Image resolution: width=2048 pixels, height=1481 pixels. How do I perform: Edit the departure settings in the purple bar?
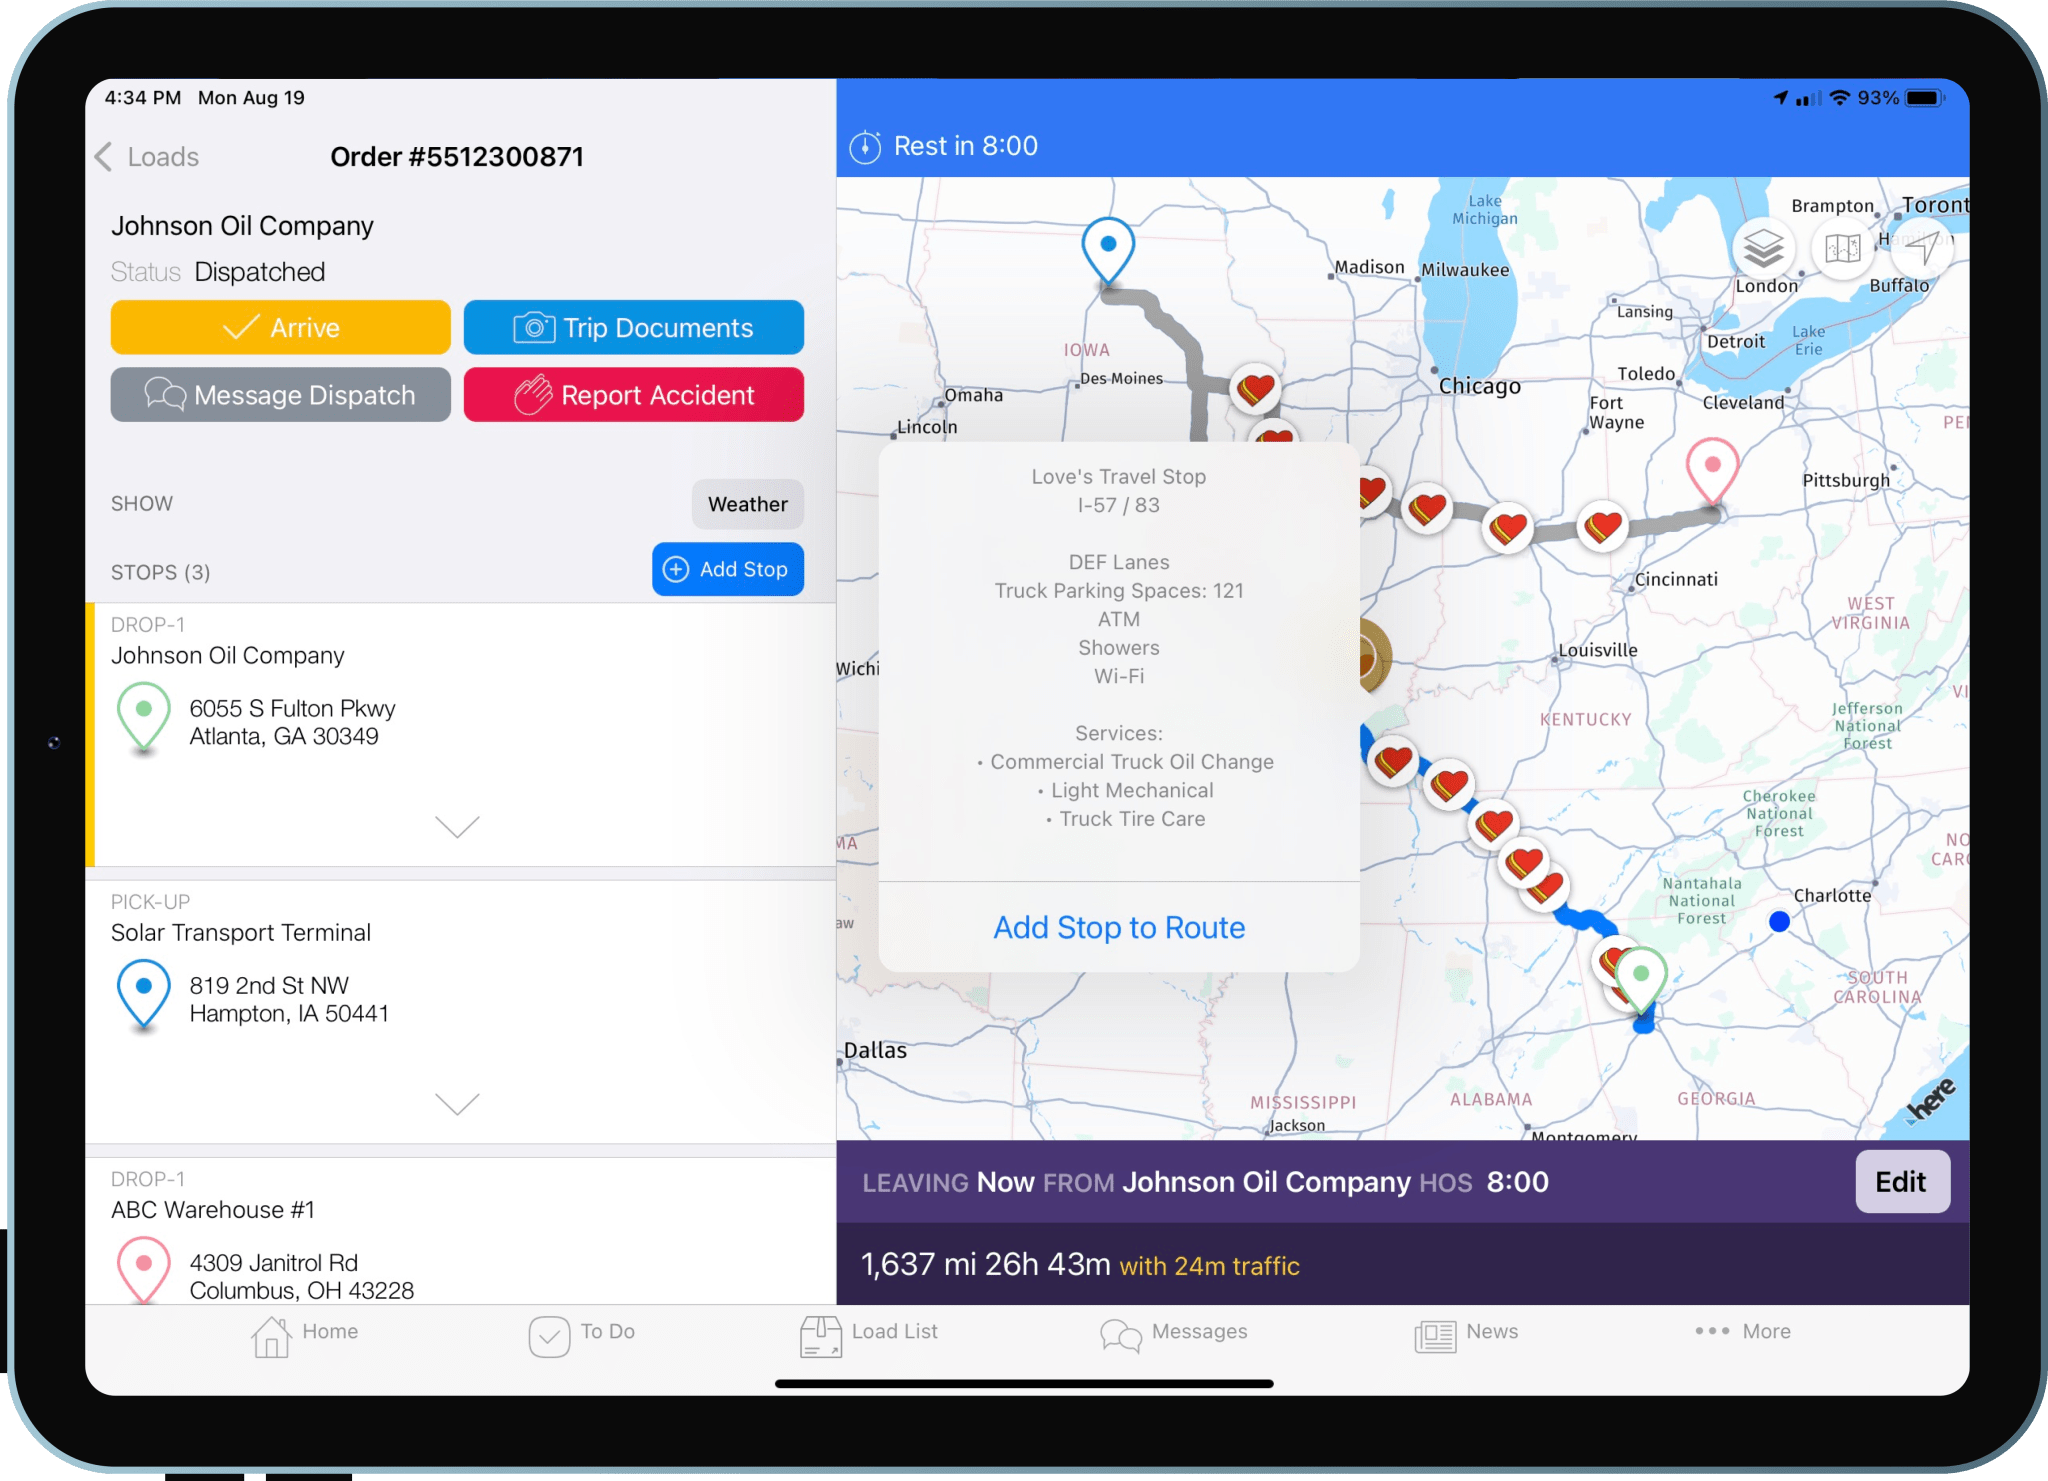coord(1902,1181)
